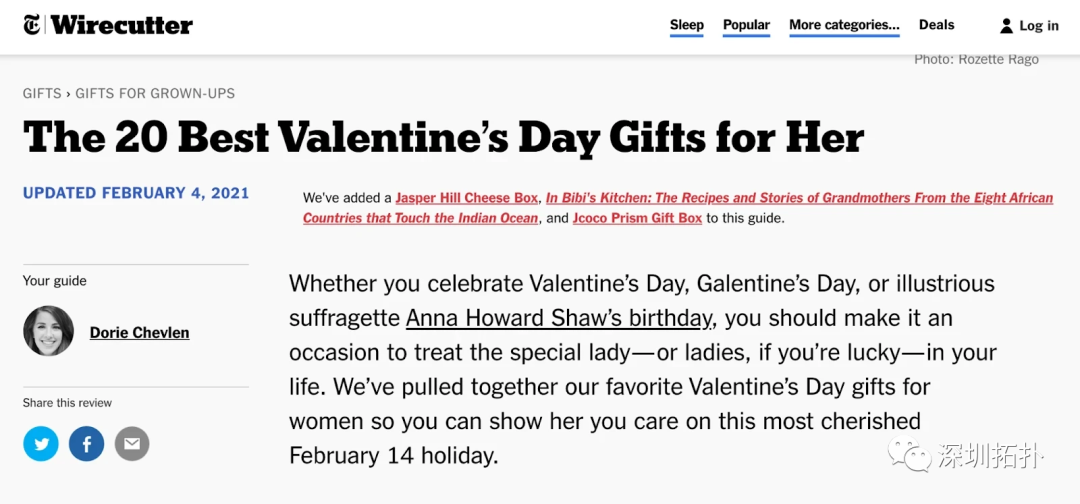
Task: Share this review on Facebook
Action: pyautogui.click(x=87, y=443)
